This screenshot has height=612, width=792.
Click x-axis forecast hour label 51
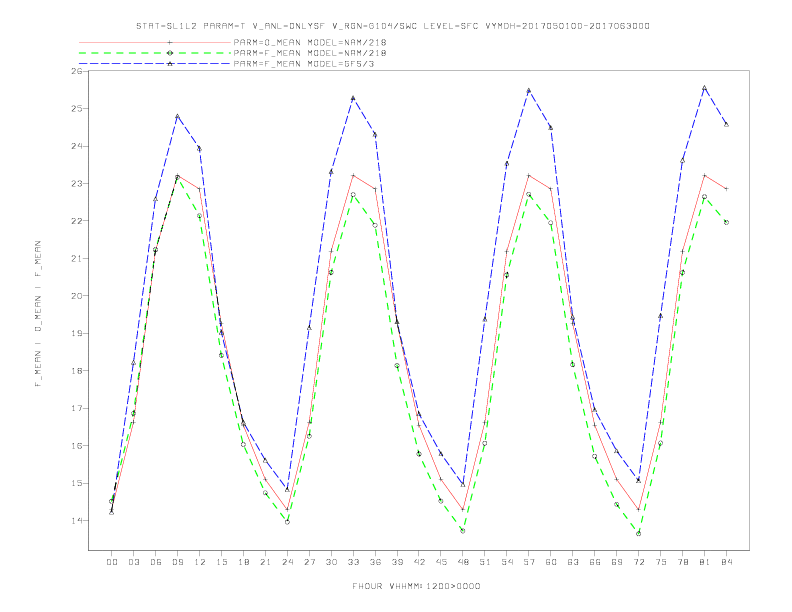point(485,562)
